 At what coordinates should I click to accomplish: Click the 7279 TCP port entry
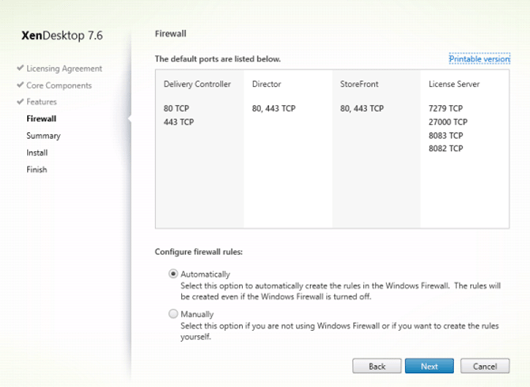[445, 108]
